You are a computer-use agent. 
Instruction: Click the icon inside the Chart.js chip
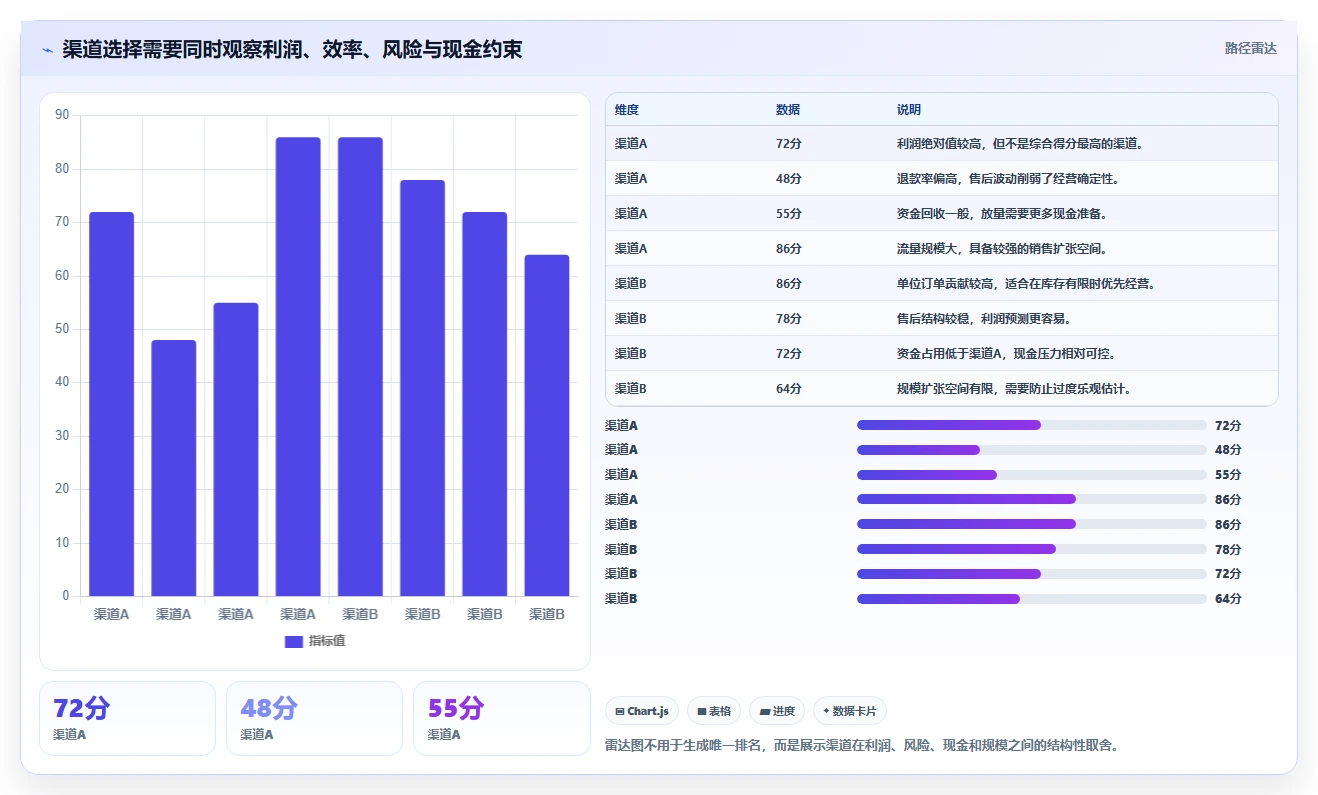click(x=620, y=712)
